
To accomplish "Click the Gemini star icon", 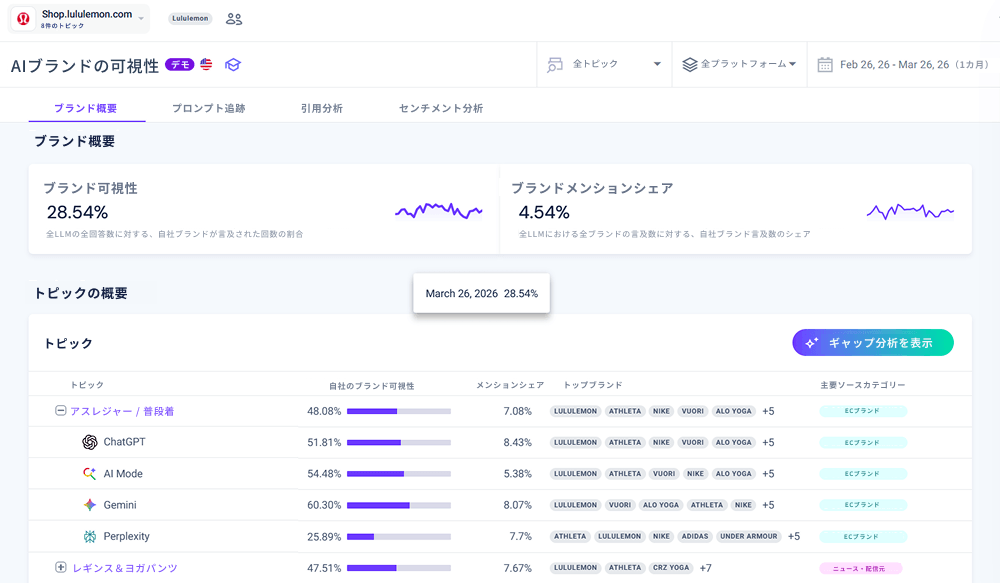I will 90,505.
